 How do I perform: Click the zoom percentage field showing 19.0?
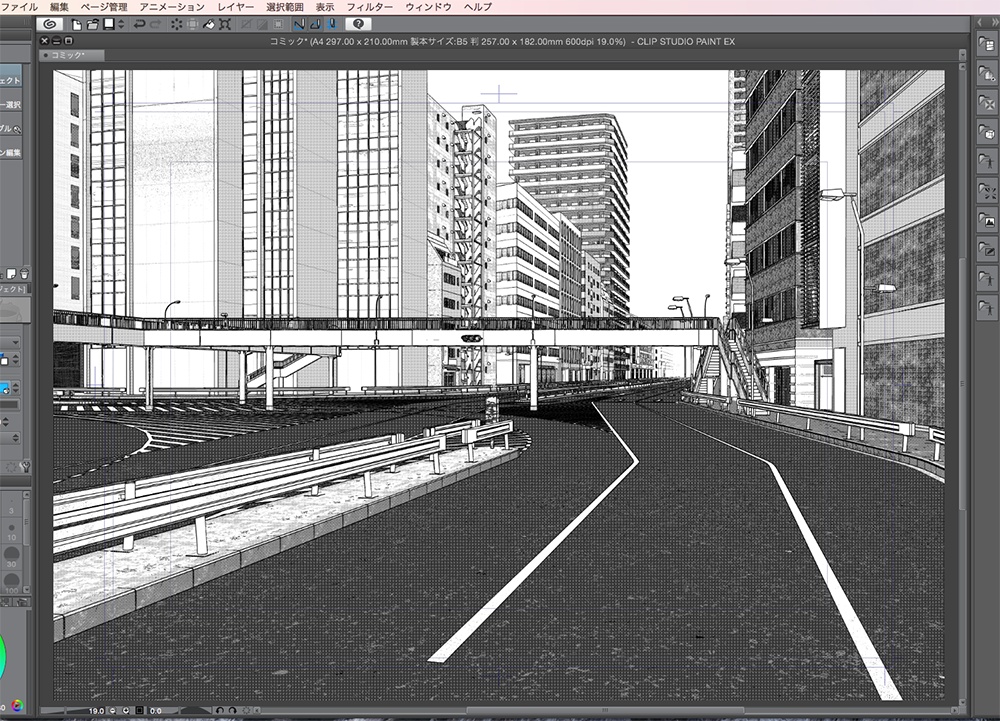96,708
